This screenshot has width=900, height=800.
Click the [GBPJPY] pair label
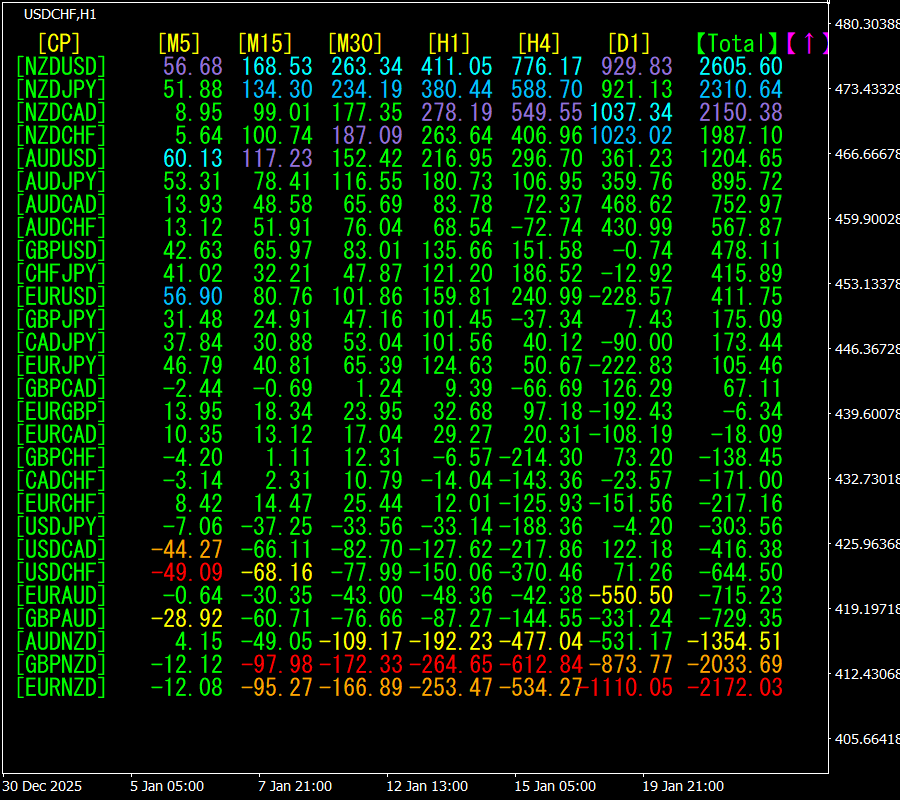[61, 319]
